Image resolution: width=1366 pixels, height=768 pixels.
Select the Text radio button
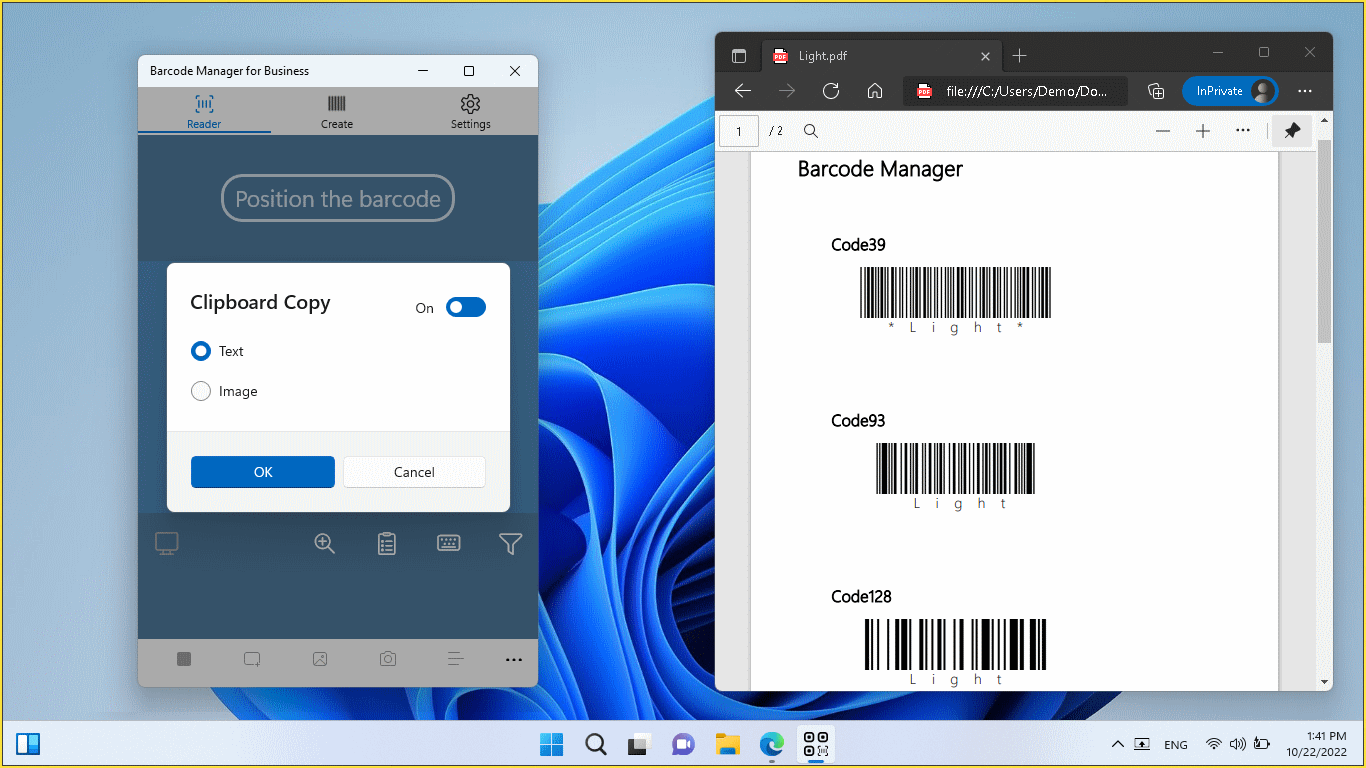pos(200,351)
